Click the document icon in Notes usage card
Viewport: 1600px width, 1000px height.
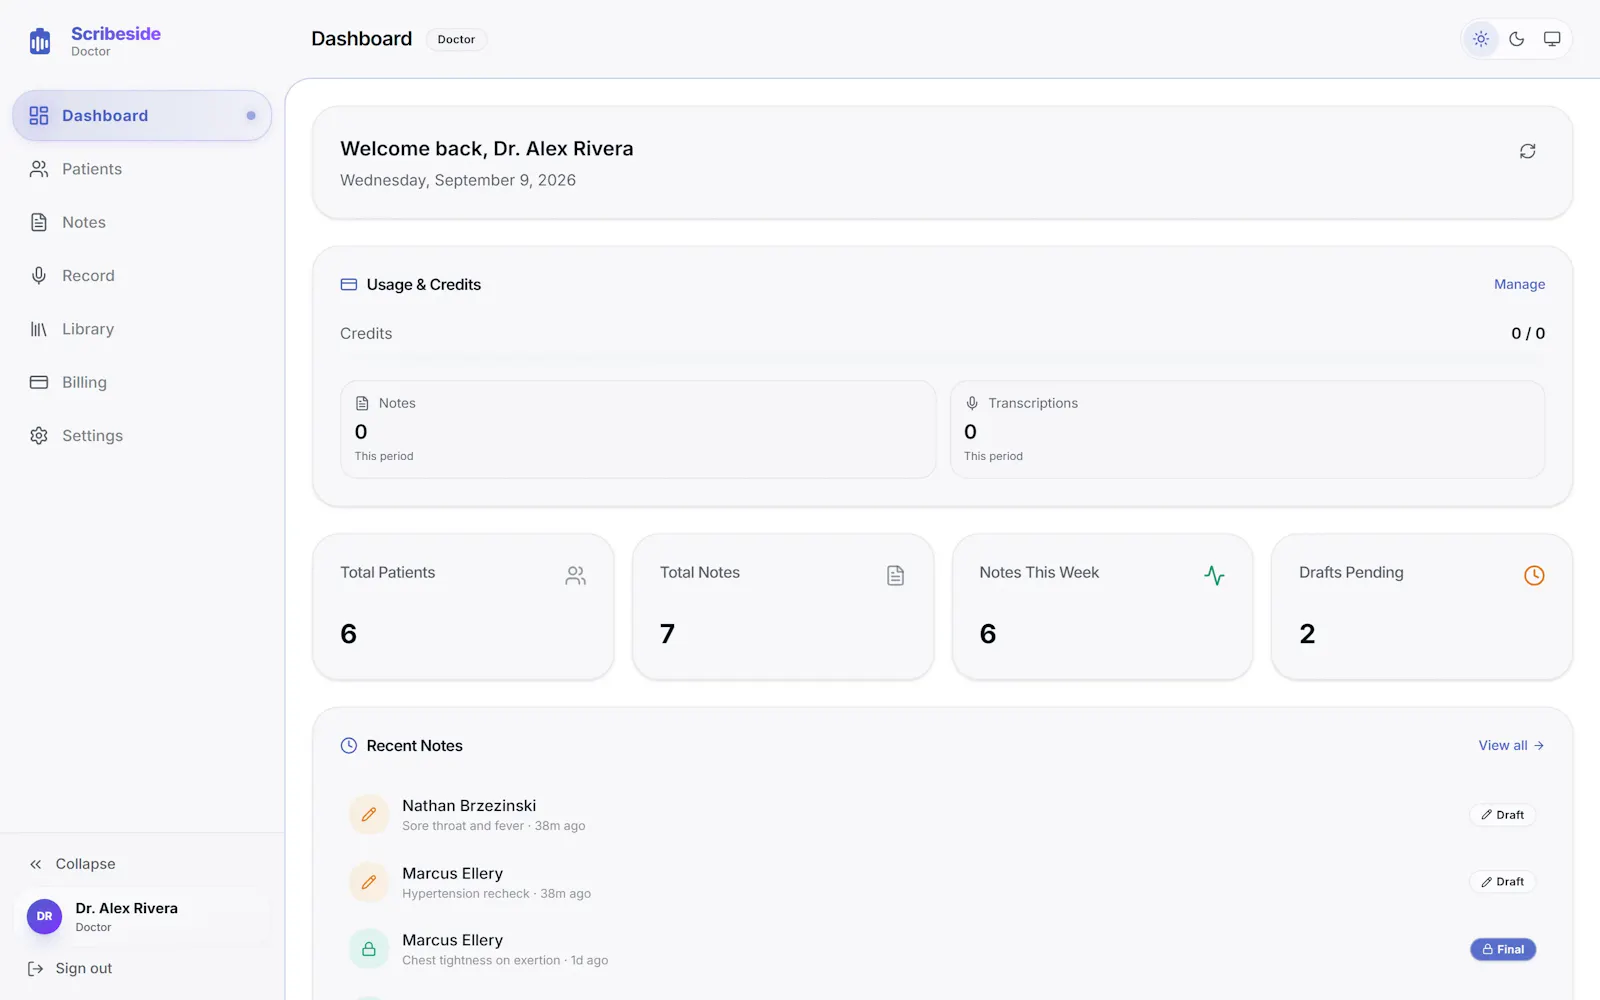point(362,403)
